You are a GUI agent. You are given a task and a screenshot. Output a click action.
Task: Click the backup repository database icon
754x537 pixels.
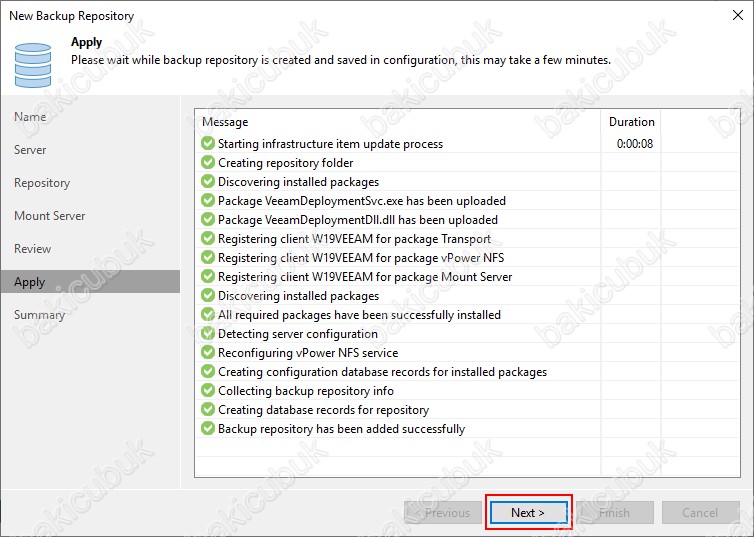point(33,65)
